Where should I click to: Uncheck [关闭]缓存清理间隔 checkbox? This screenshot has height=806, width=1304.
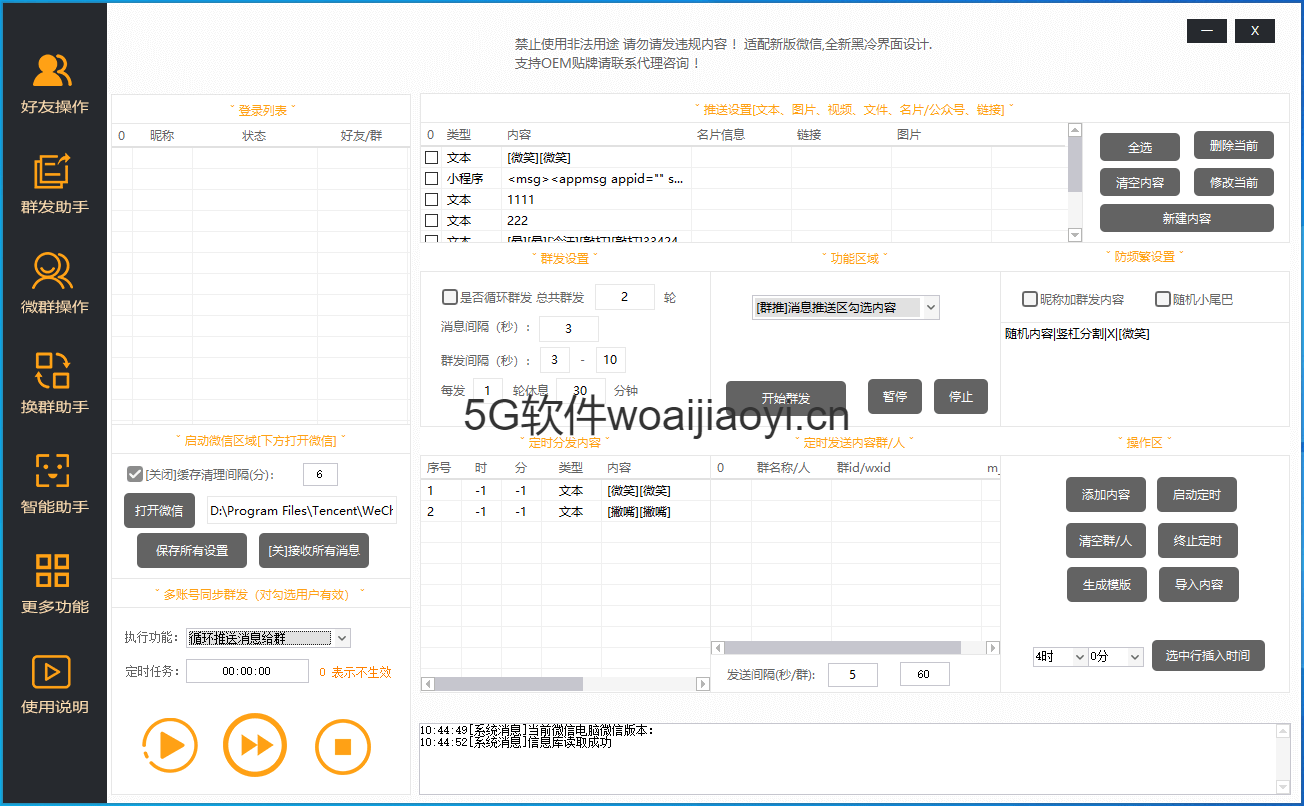click(134, 475)
